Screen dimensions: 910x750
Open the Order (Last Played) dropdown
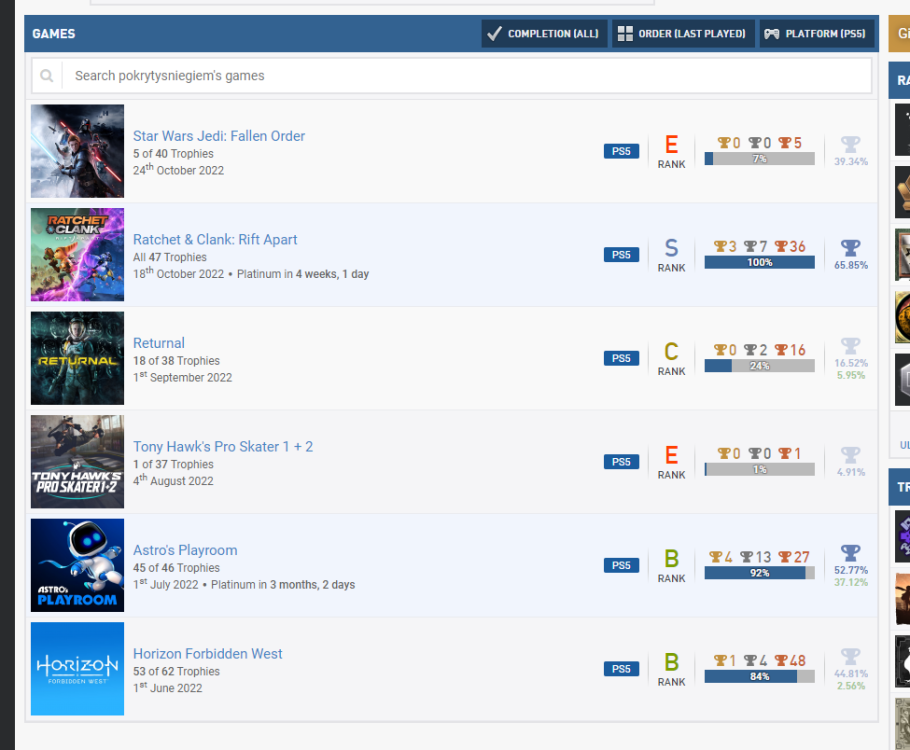coord(682,34)
